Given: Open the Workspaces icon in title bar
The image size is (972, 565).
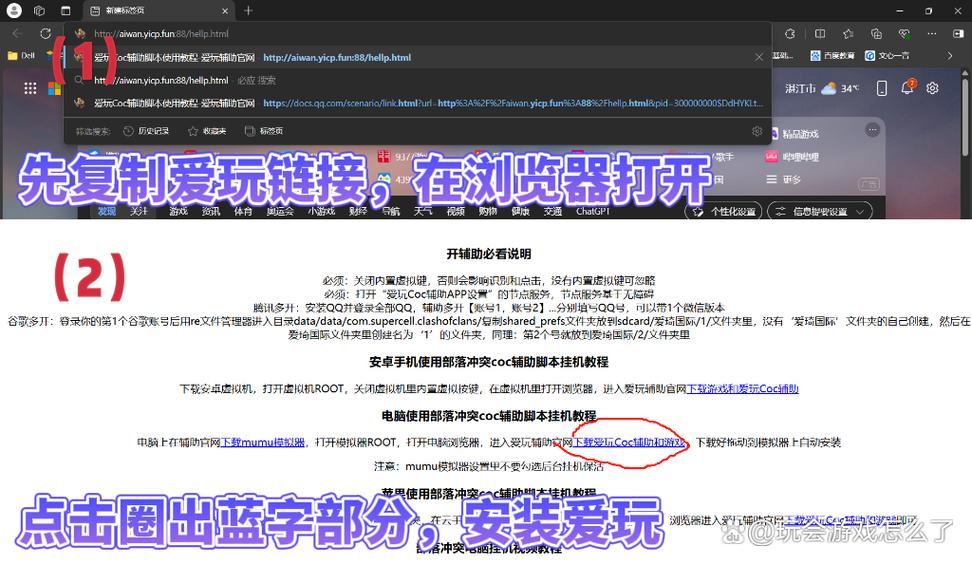Looking at the screenshot, I should [x=39, y=11].
